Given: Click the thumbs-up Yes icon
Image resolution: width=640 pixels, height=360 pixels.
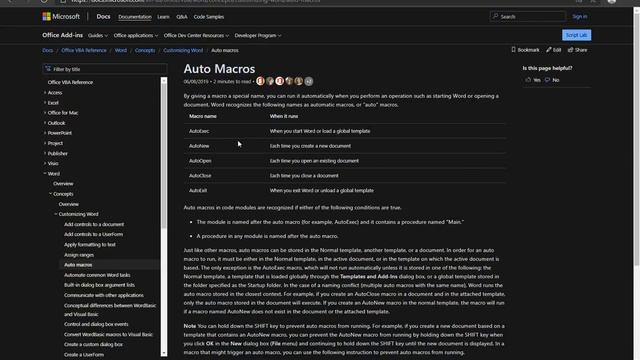Looking at the screenshot, I should [529, 80].
